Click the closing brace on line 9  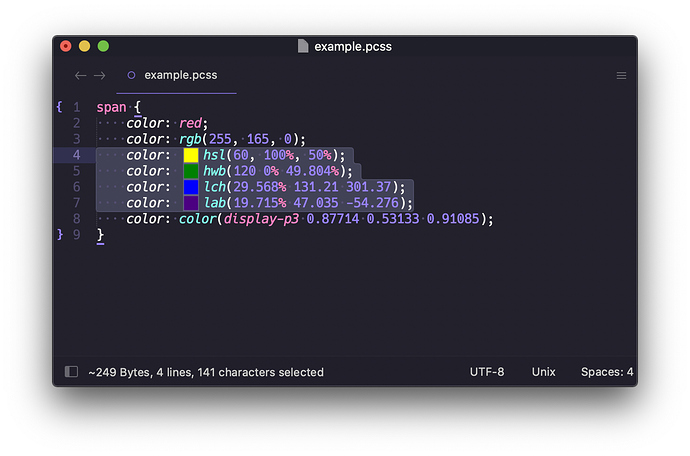[100, 235]
